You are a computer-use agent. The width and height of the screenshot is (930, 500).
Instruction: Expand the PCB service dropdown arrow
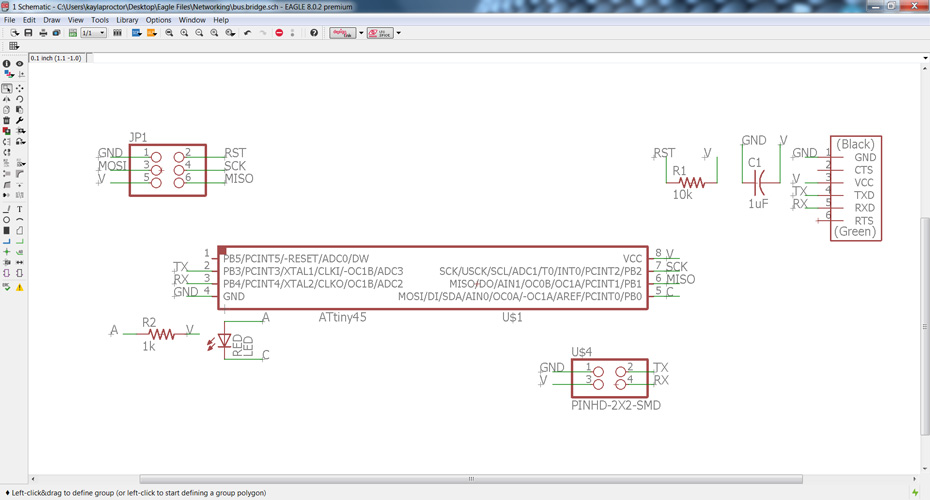click(399, 33)
